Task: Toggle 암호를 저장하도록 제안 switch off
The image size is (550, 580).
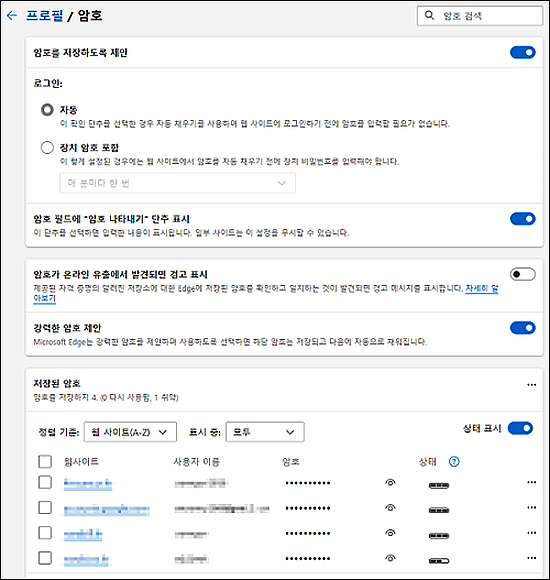Action: pos(522,52)
